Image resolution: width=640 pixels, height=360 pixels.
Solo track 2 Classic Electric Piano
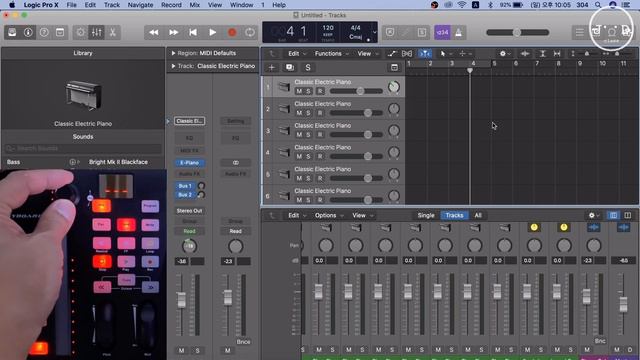coord(309,113)
